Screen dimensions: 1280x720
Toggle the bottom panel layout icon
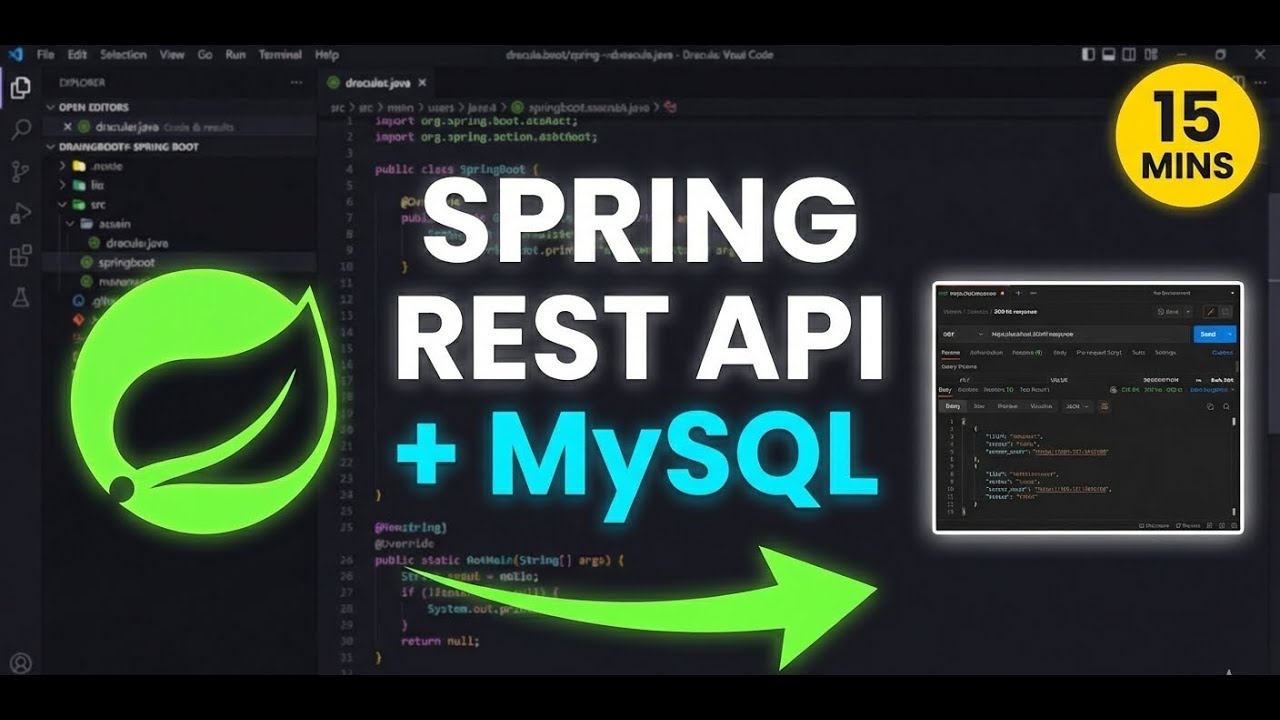[x=1111, y=54]
